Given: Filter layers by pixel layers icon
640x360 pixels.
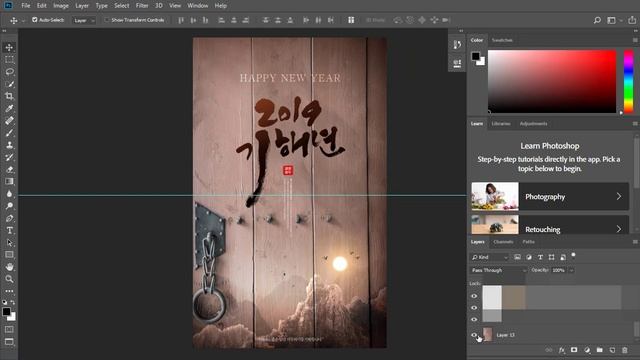Looking at the screenshot, I should click(x=517, y=257).
